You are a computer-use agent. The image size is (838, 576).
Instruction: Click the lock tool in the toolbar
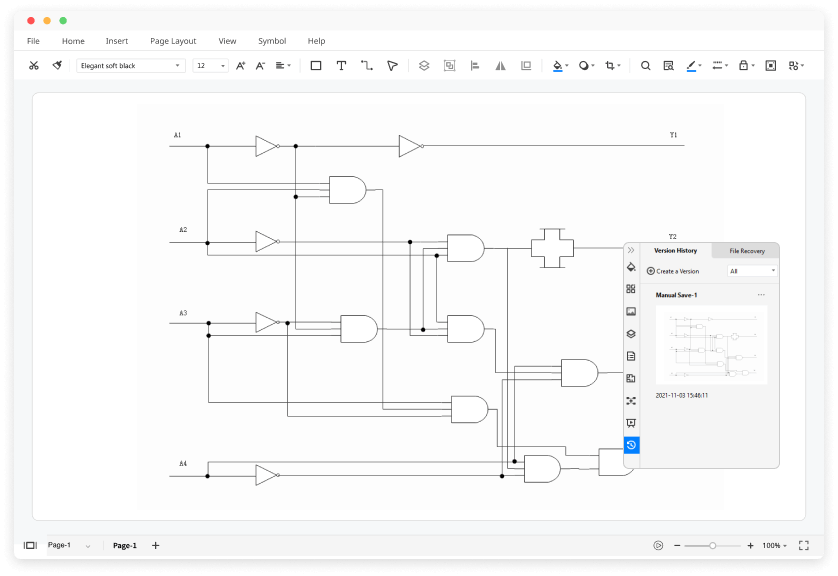click(742, 65)
